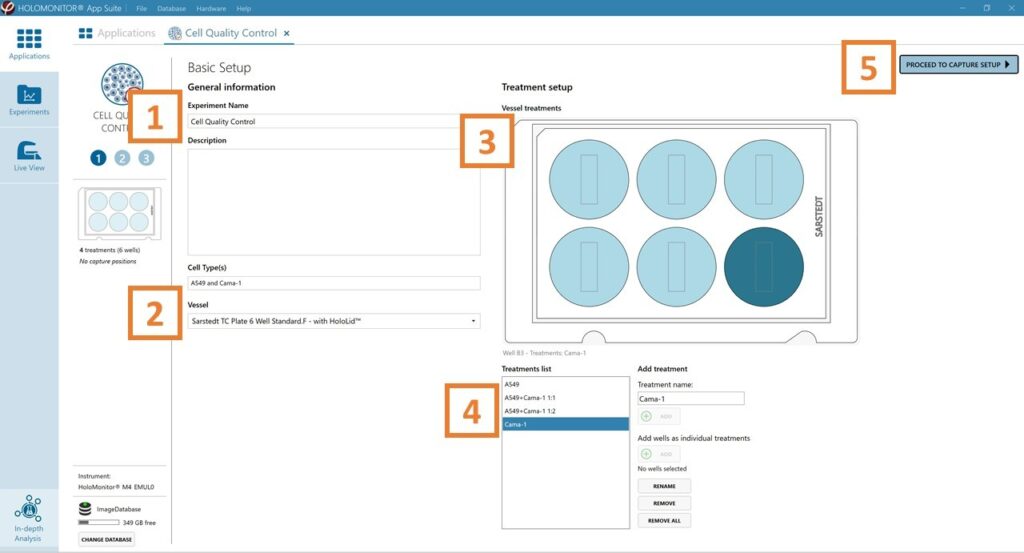This screenshot has height=553, width=1024.
Task: Click the Cell Quality Control tab icon
Action: [x=175, y=33]
